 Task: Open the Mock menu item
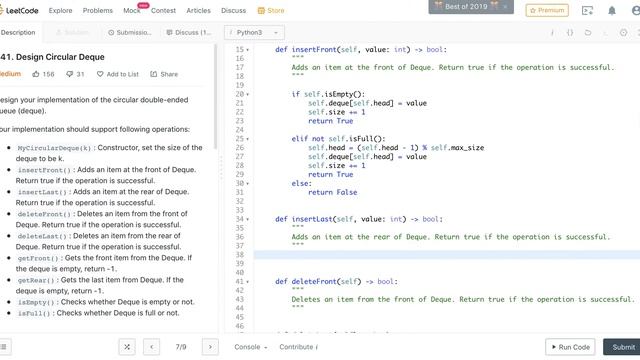tap(131, 11)
